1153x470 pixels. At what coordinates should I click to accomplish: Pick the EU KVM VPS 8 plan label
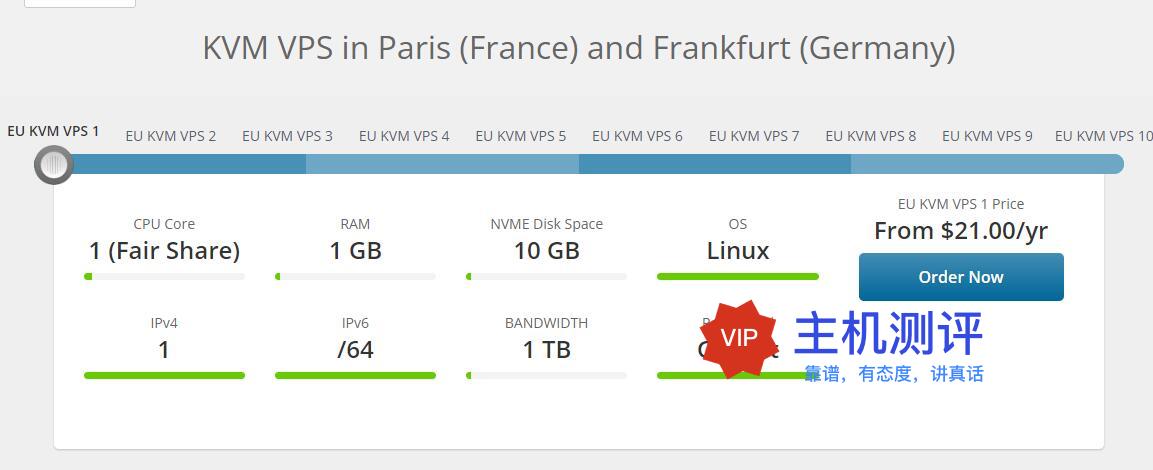(871, 136)
